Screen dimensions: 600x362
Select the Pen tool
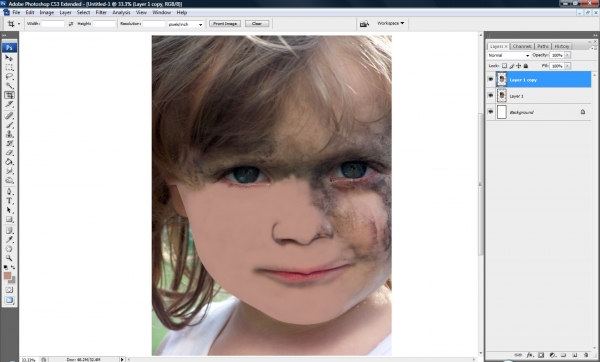click(9, 192)
